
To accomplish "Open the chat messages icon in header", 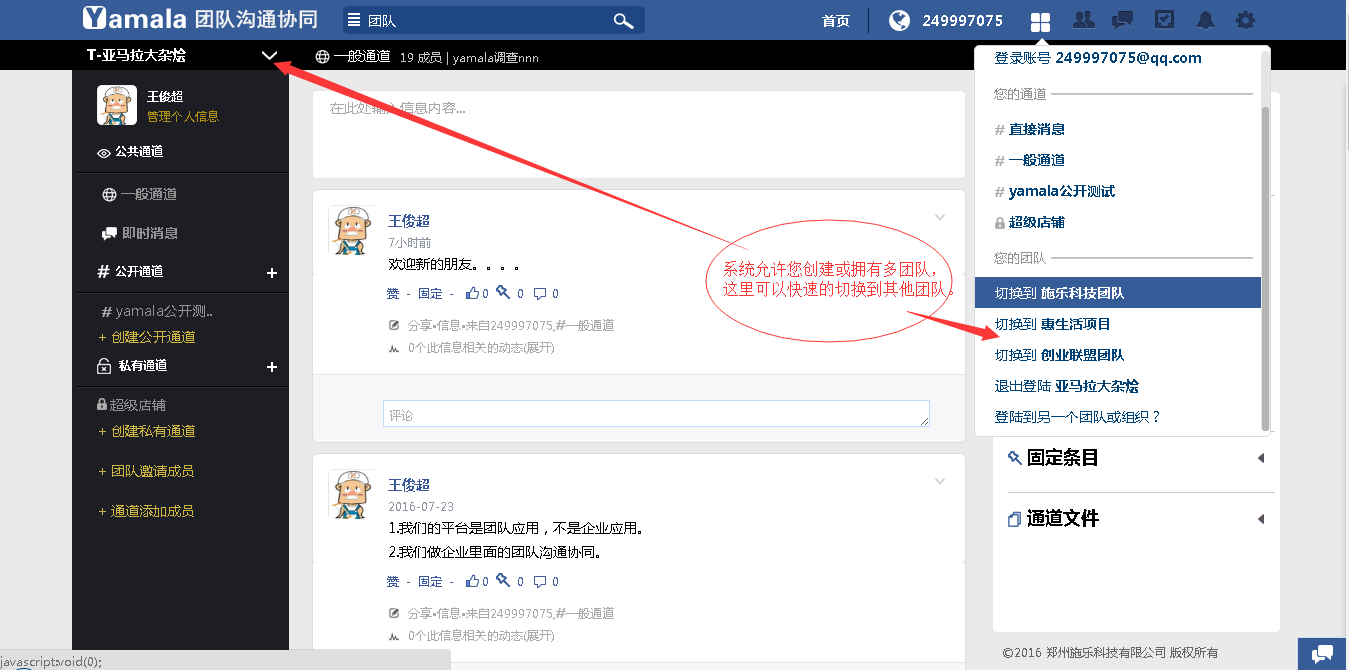I will pos(1123,20).
